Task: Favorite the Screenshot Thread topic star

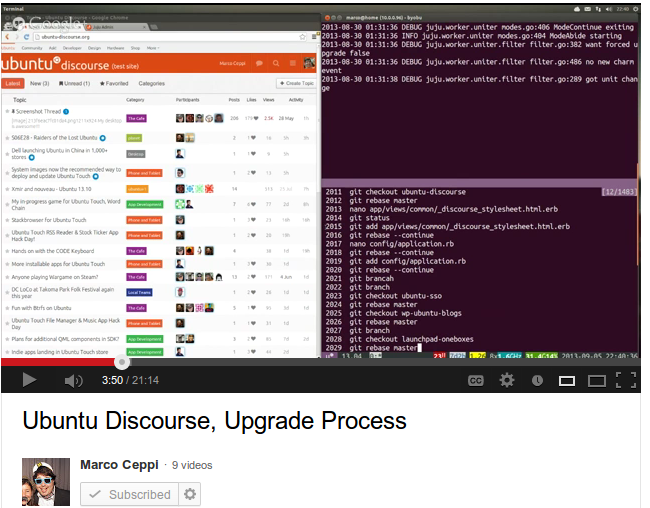Action: pyautogui.click(x=7, y=111)
